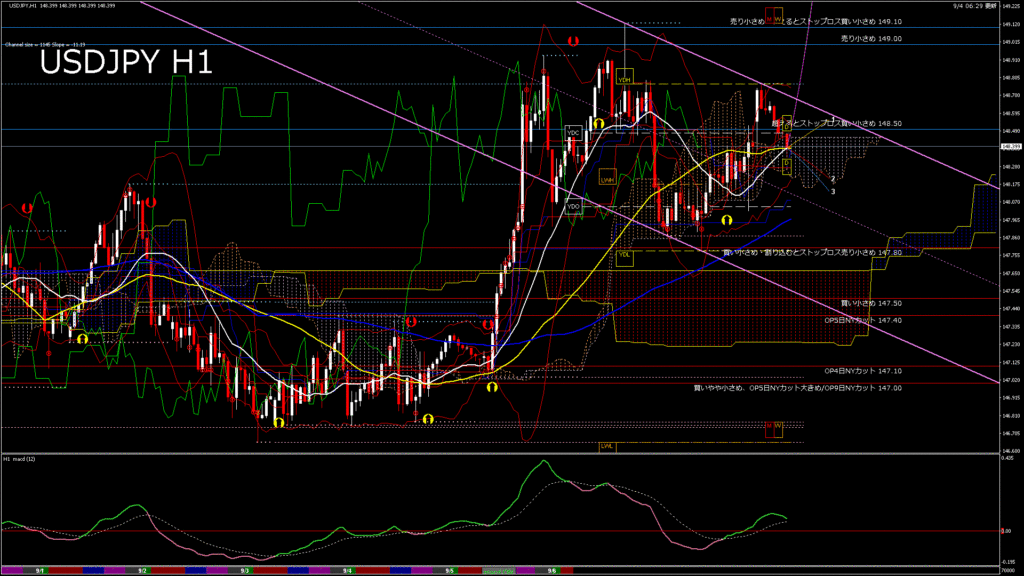Click the YDL yesterday-low label box
This screenshot has width=1024, height=576.
624,255
